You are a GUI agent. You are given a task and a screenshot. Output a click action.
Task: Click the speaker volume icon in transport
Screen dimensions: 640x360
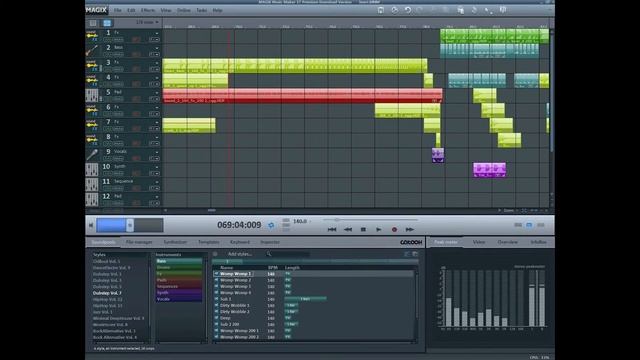pyautogui.click(x=91, y=225)
